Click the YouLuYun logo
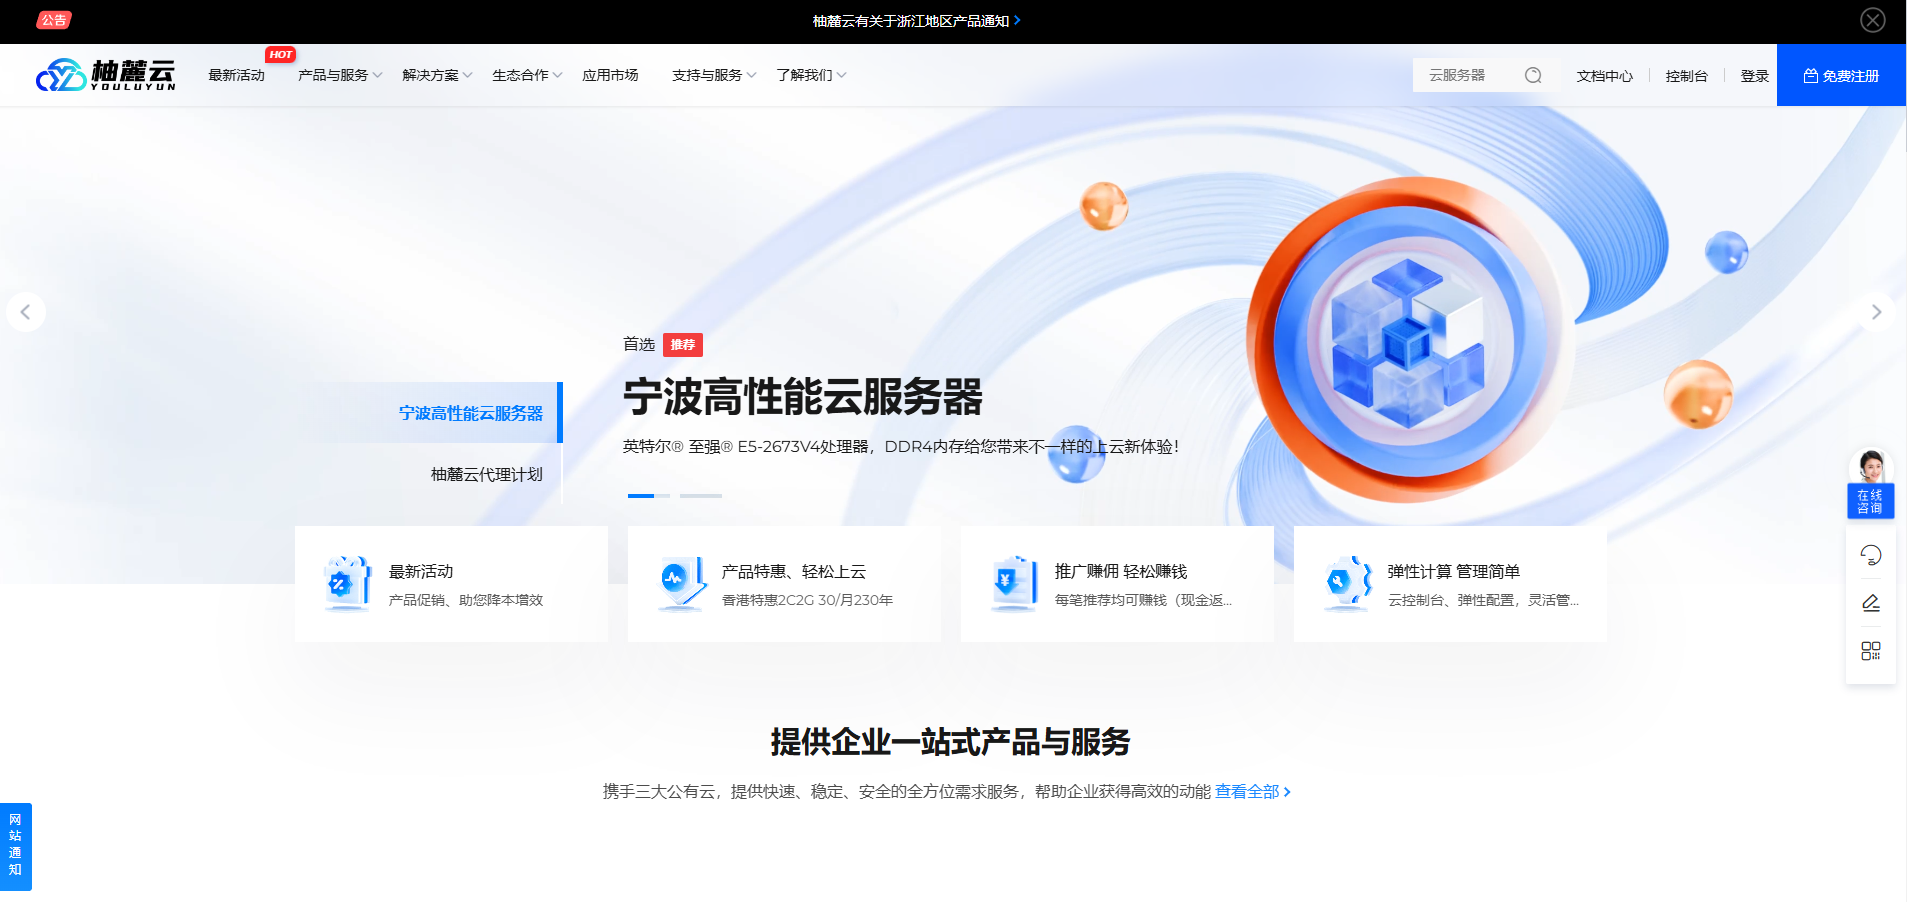Image resolution: width=1907 pixels, height=902 pixels. [106, 75]
